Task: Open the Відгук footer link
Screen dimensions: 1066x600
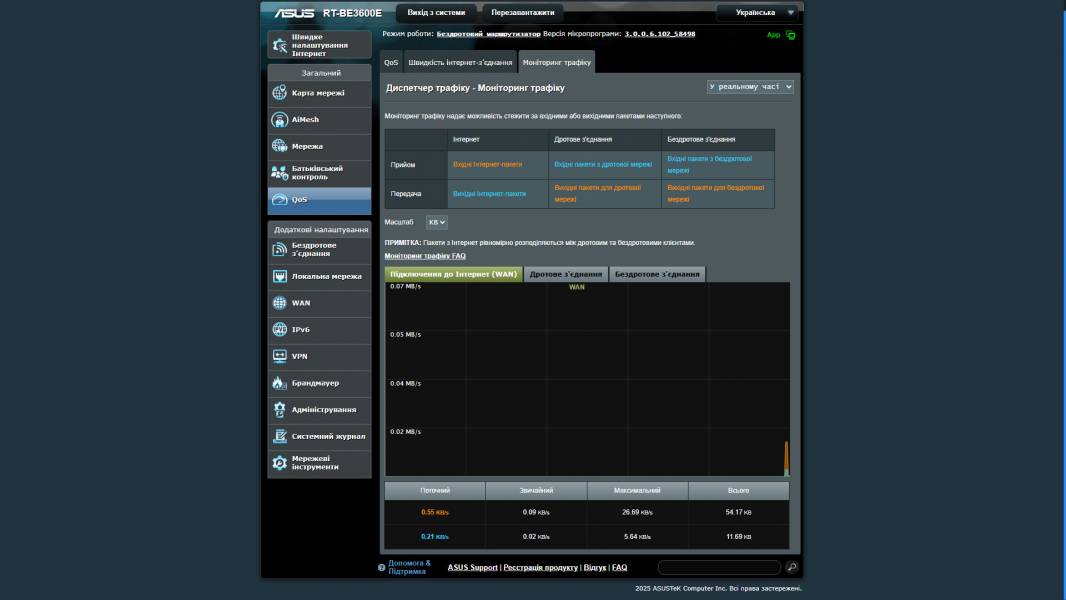Action: 595,567
